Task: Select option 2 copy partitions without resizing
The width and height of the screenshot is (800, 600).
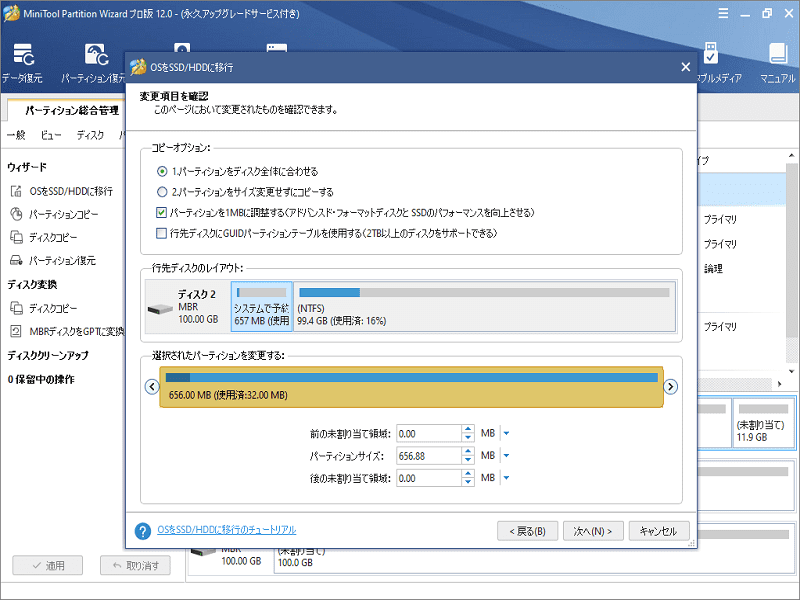Action: (x=162, y=192)
